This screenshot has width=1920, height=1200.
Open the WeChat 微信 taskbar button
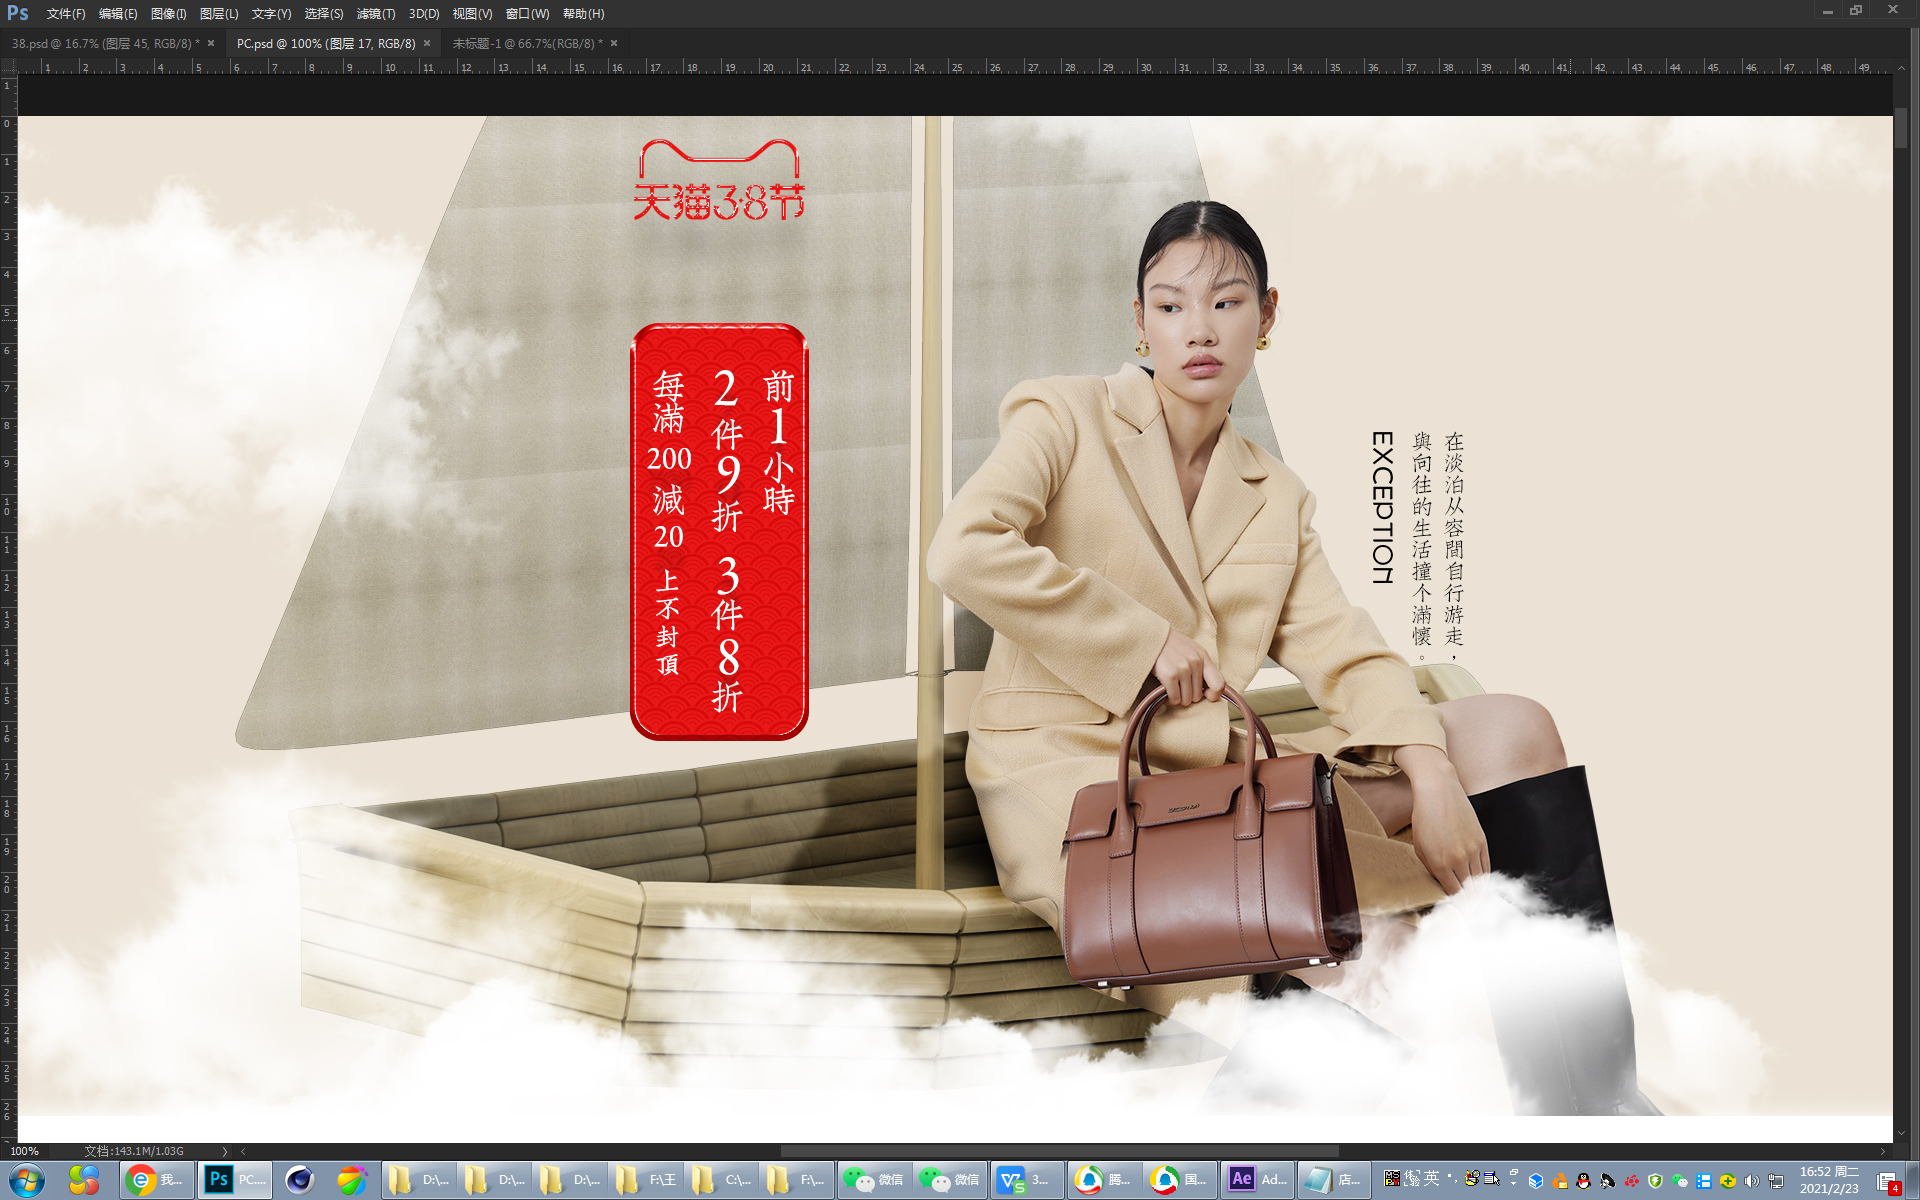[874, 1180]
